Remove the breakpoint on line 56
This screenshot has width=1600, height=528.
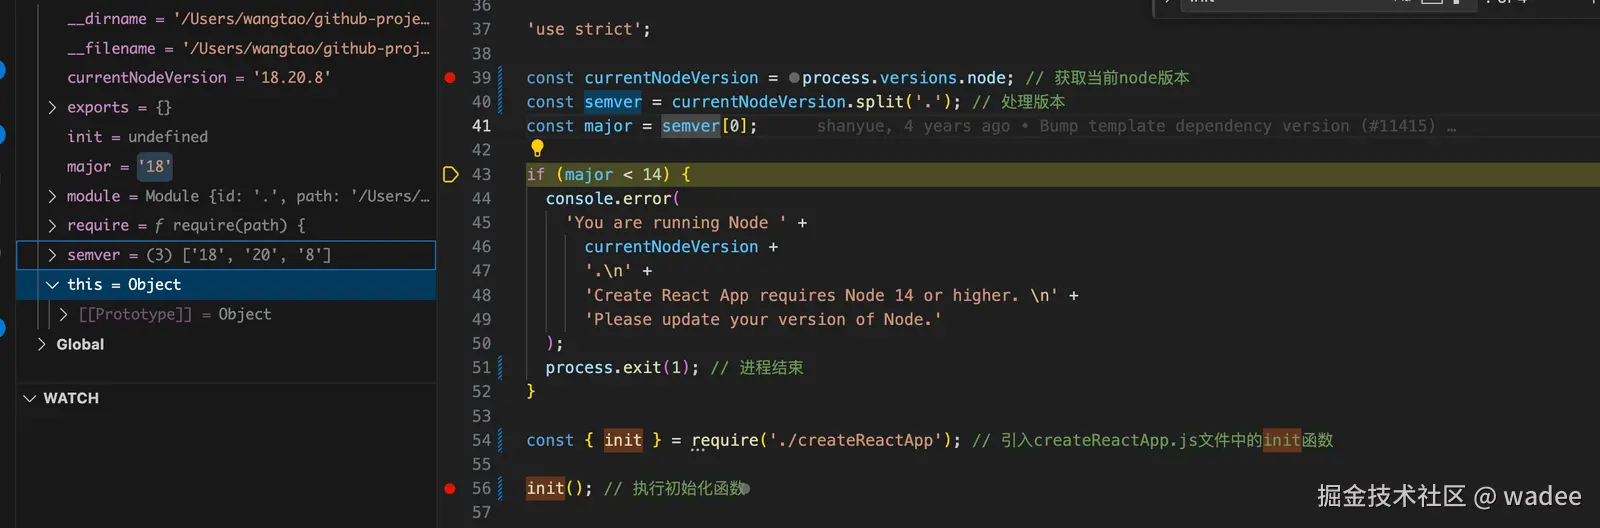click(x=450, y=489)
